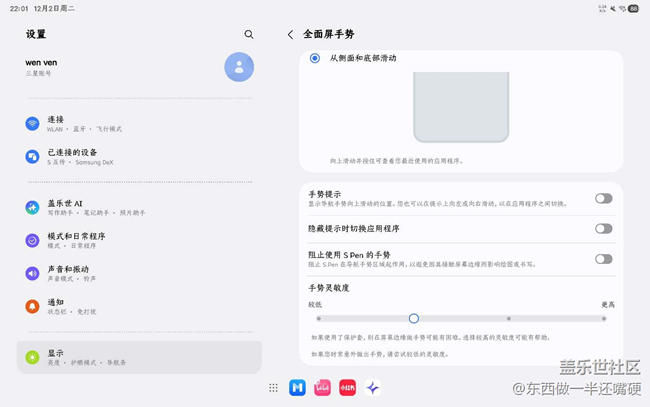This screenshot has height=407, width=650.
Task: Tap the swipe gesture preview illustration
Action: (461, 106)
